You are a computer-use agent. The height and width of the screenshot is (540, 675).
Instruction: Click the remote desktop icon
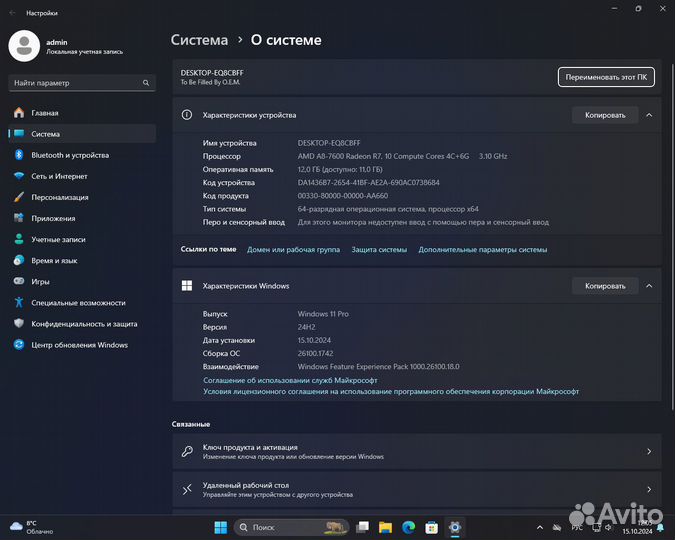[x=187, y=489]
